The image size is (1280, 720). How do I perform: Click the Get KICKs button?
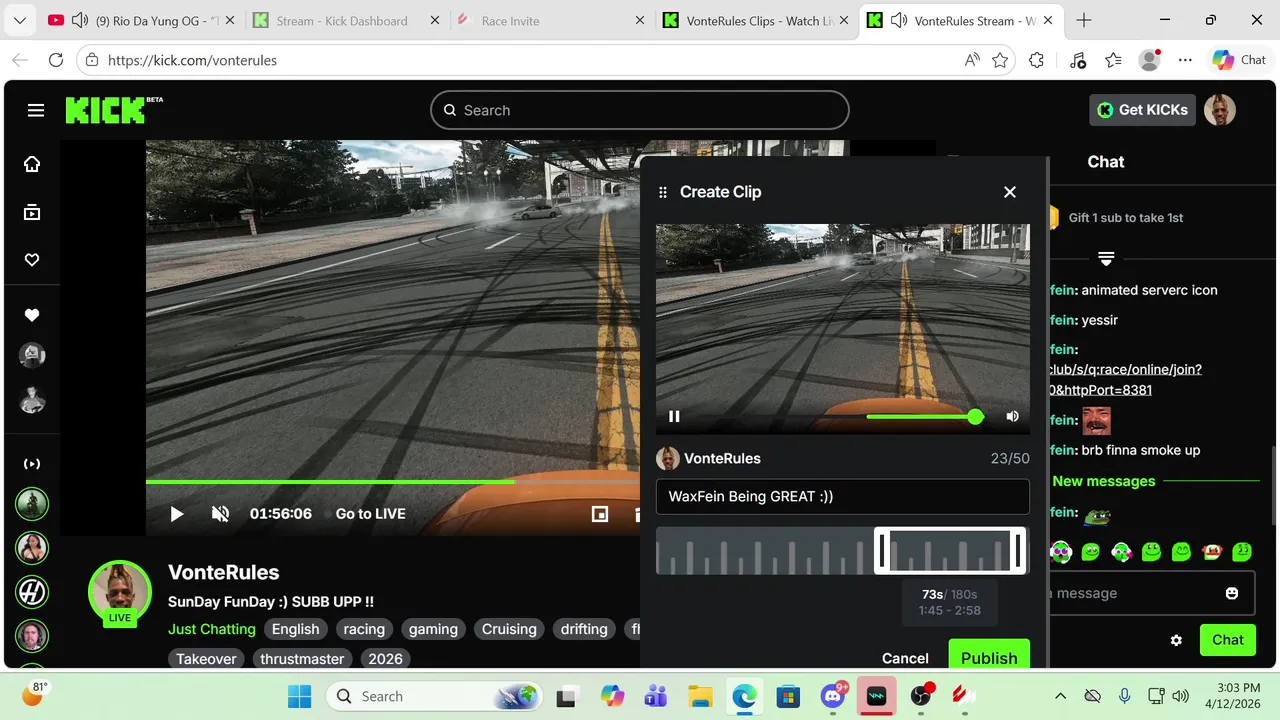pyautogui.click(x=1142, y=110)
